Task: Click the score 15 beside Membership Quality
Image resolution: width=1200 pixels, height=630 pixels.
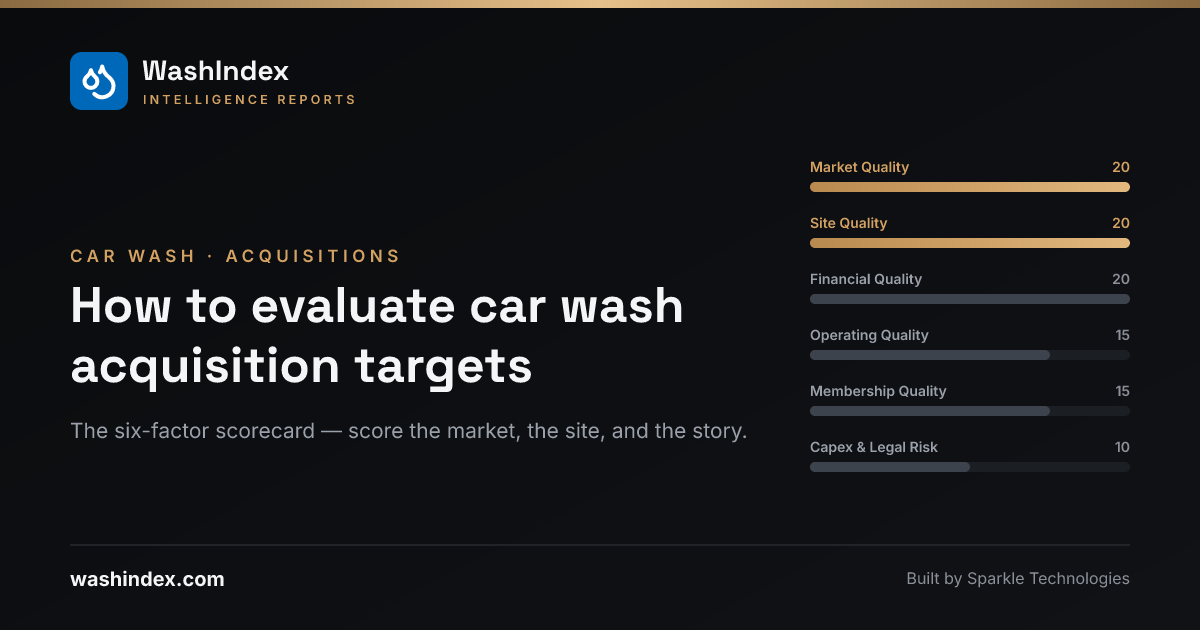Action: tap(1122, 391)
